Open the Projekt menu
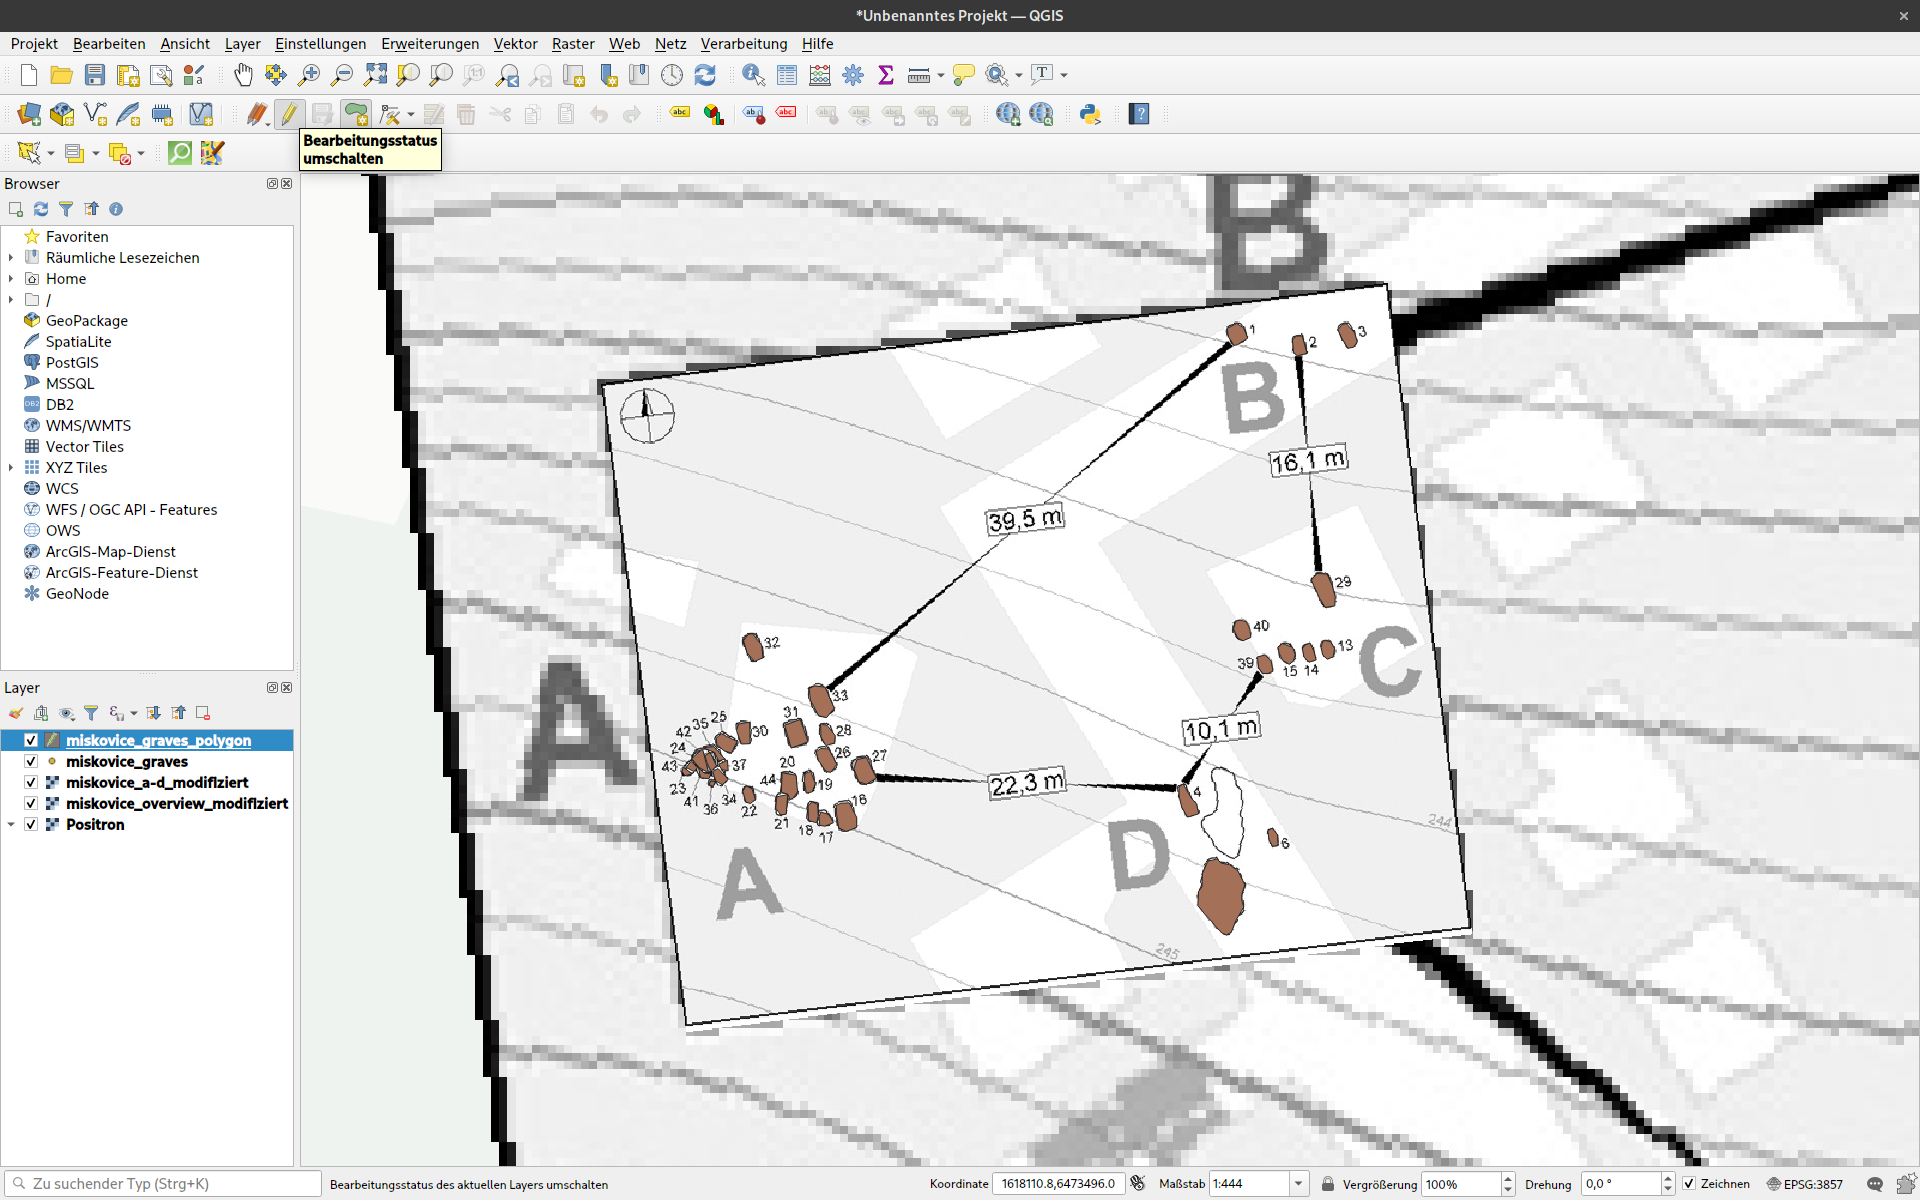Screen dimensions: 1920x1200 (34, 44)
